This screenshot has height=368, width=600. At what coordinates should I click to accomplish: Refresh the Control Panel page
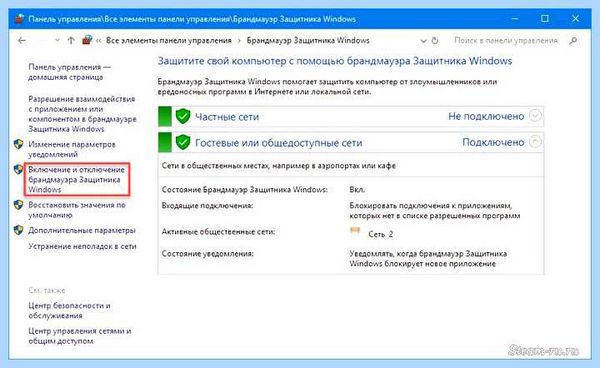[435, 41]
